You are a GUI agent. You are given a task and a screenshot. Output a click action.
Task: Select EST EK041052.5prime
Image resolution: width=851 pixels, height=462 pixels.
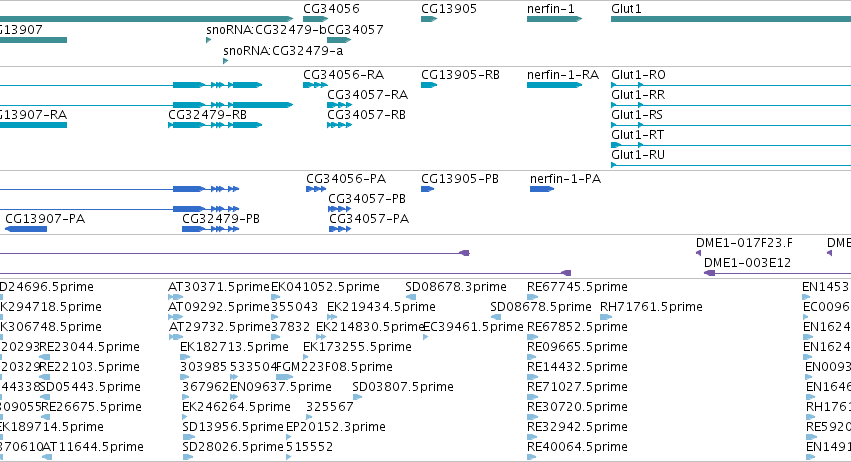point(325,287)
